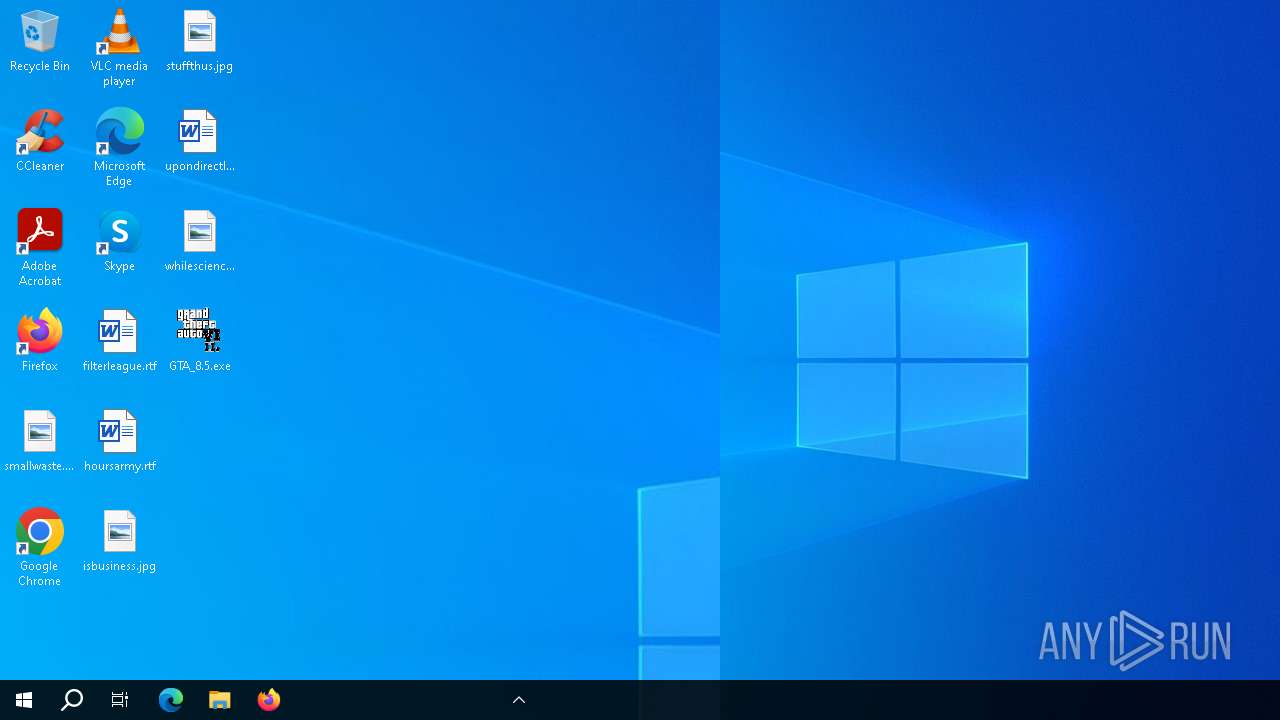
Task: Open Task View on the taskbar
Action: click(120, 700)
